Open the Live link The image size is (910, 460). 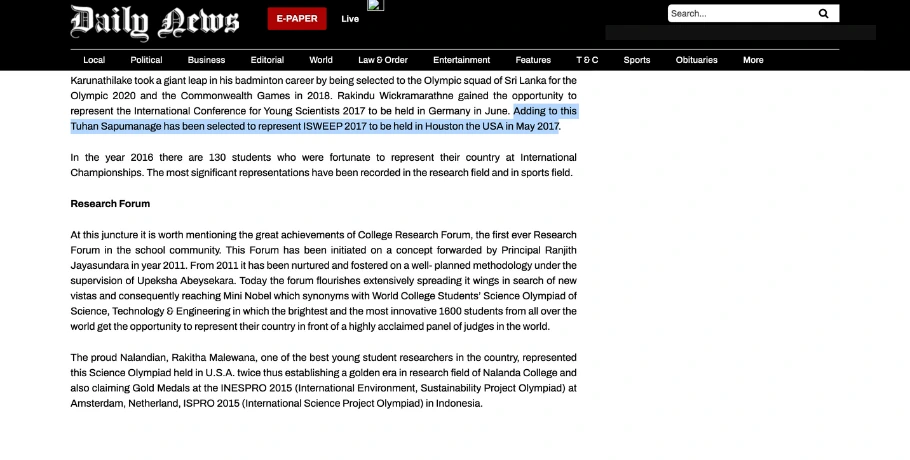350,19
